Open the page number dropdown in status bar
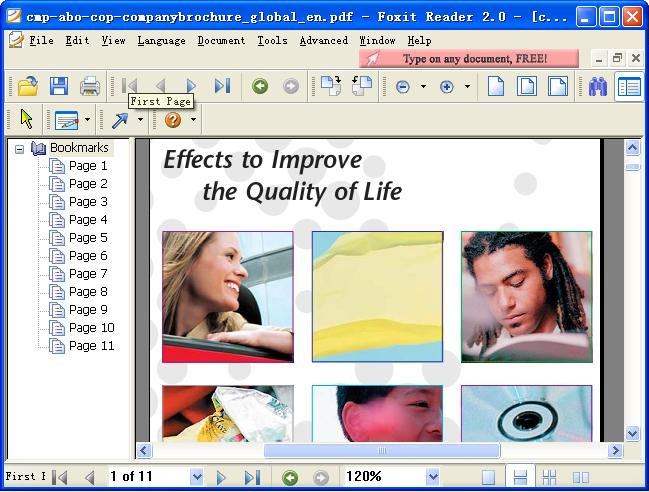649x492 pixels. pos(196,477)
